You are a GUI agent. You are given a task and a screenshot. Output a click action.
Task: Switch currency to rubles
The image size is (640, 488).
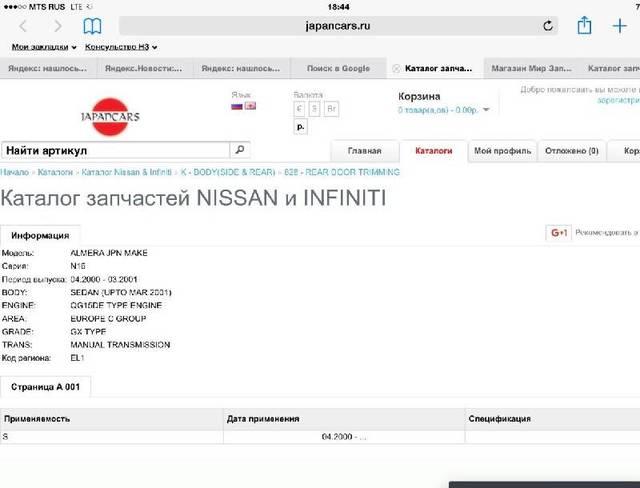(x=301, y=127)
